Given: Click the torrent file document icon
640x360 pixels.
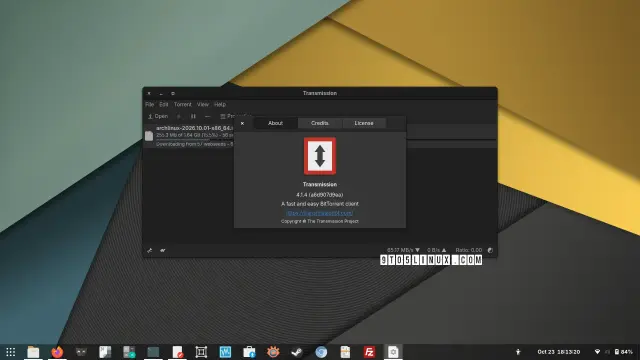Looking at the screenshot, I should point(149,136).
